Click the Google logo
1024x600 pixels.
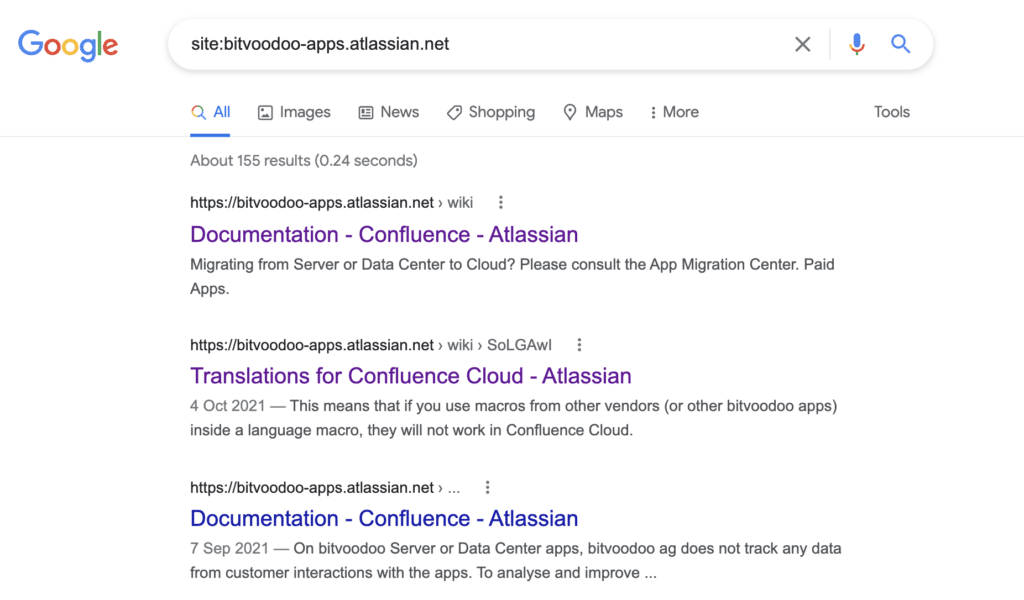pos(68,45)
